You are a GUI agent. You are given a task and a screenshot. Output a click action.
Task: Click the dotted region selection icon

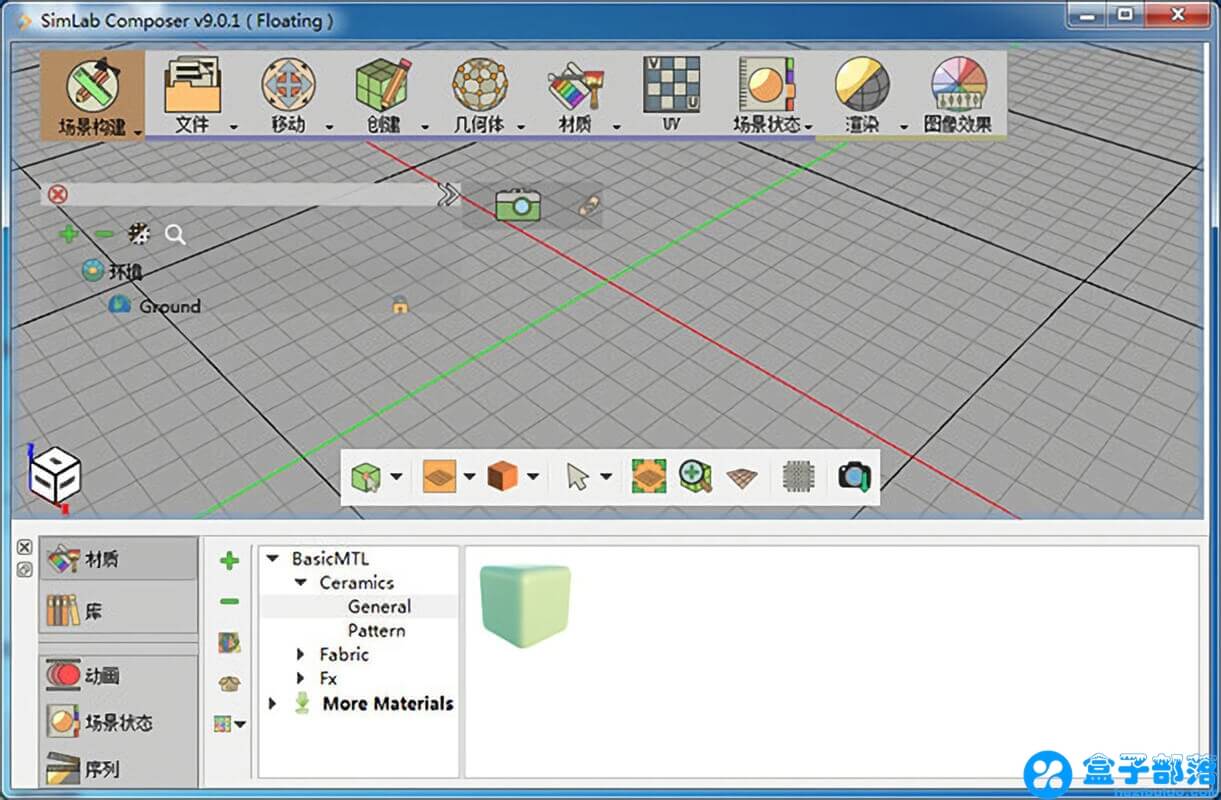point(798,477)
